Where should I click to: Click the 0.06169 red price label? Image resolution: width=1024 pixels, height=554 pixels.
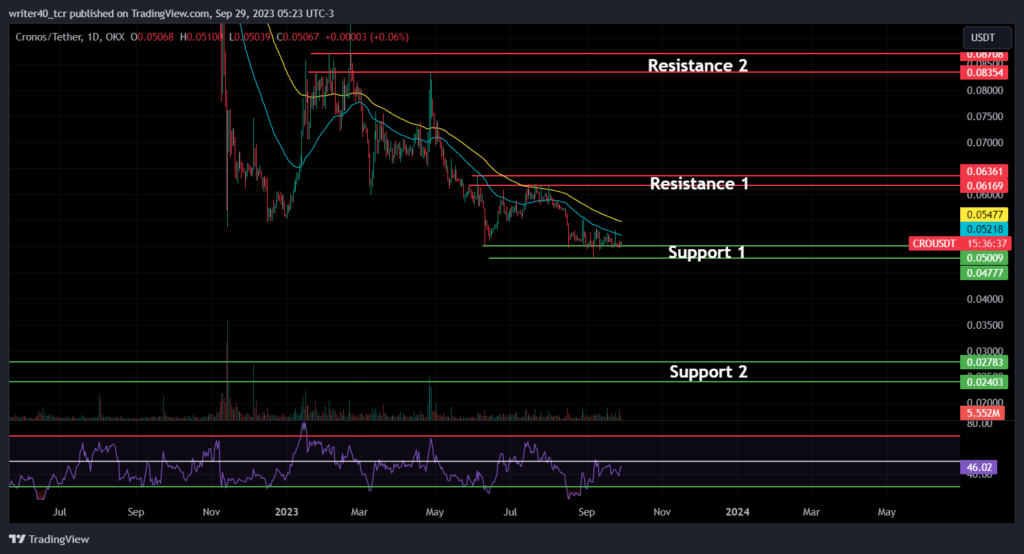pos(984,186)
